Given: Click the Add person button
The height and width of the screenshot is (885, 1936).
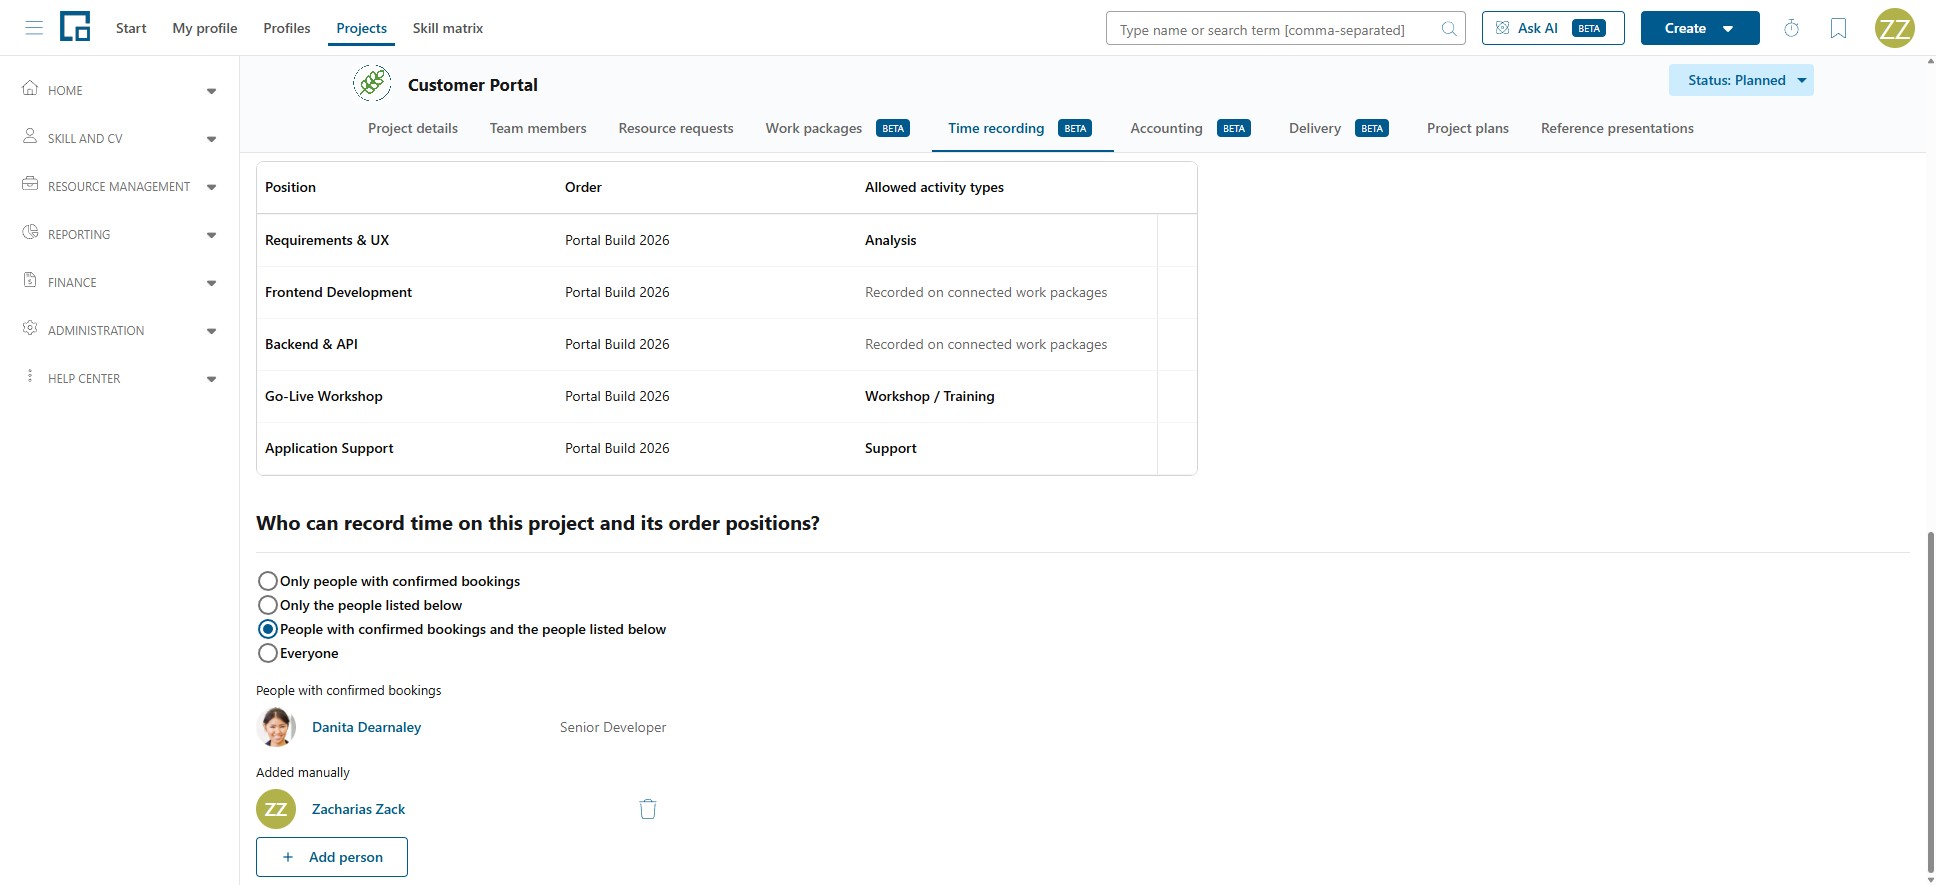Looking at the screenshot, I should click(x=332, y=857).
